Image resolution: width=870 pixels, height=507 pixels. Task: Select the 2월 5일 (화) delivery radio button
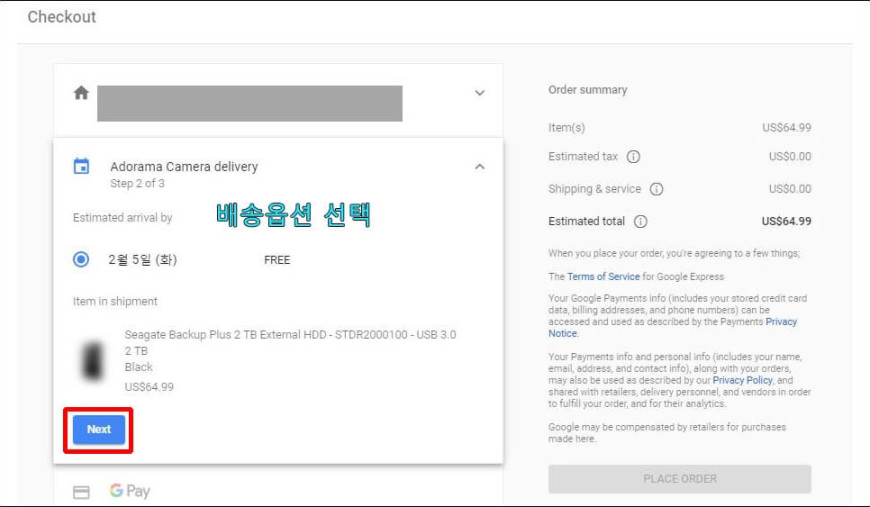[x=81, y=259]
